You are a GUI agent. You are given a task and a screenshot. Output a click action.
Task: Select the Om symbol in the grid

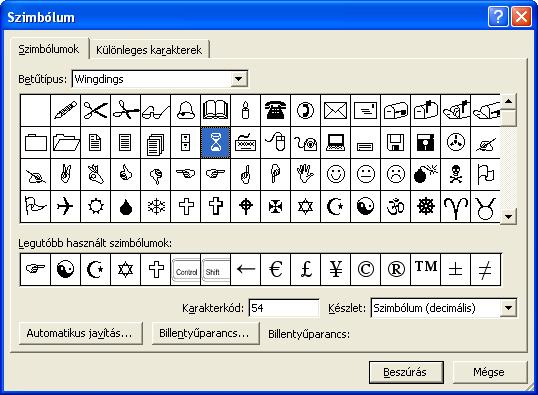[x=396, y=207]
